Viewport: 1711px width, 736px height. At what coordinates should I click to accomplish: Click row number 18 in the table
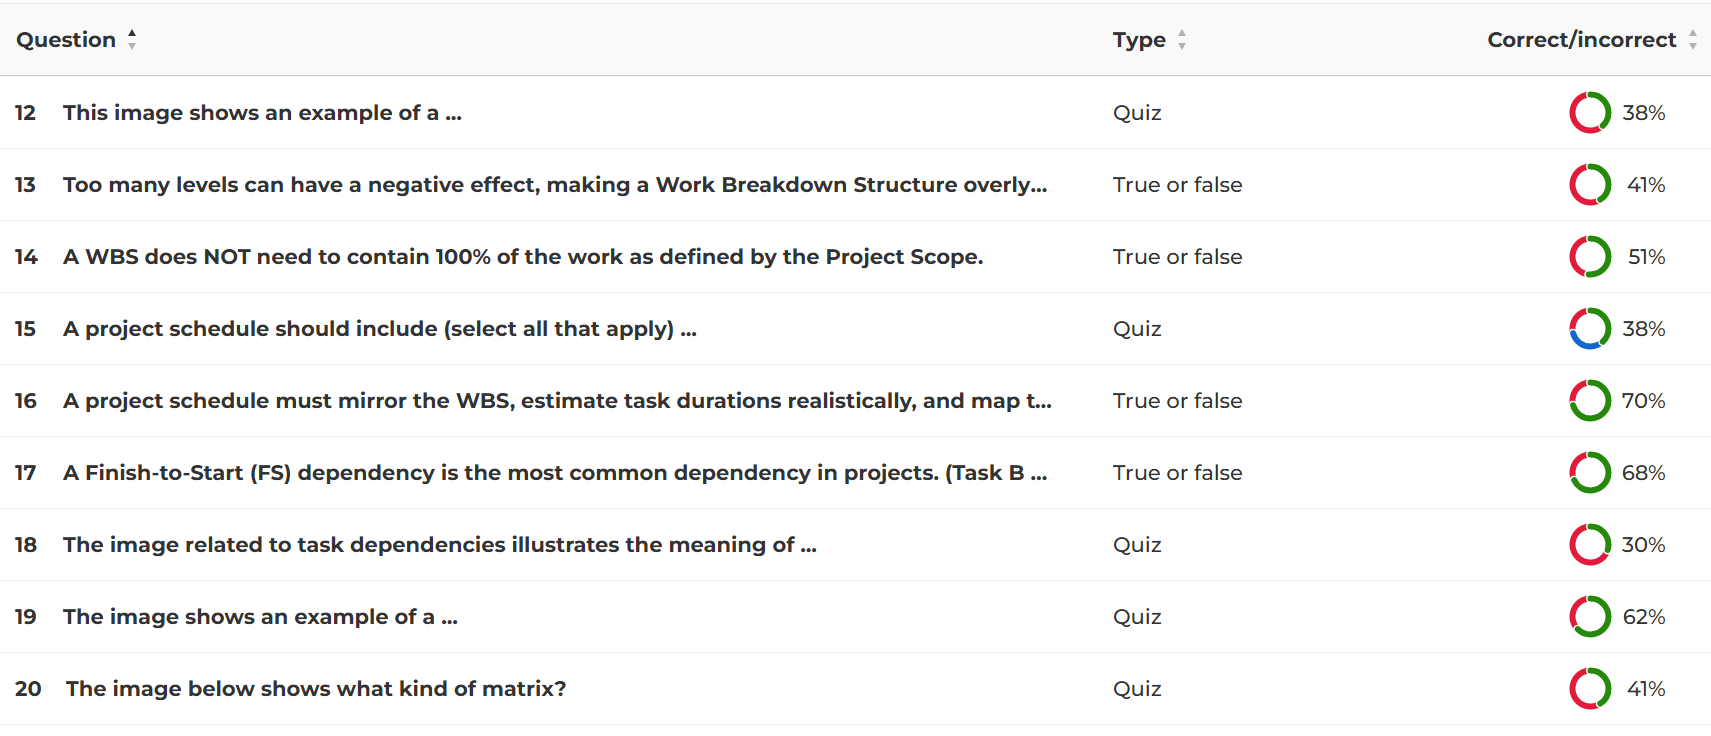(26, 545)
